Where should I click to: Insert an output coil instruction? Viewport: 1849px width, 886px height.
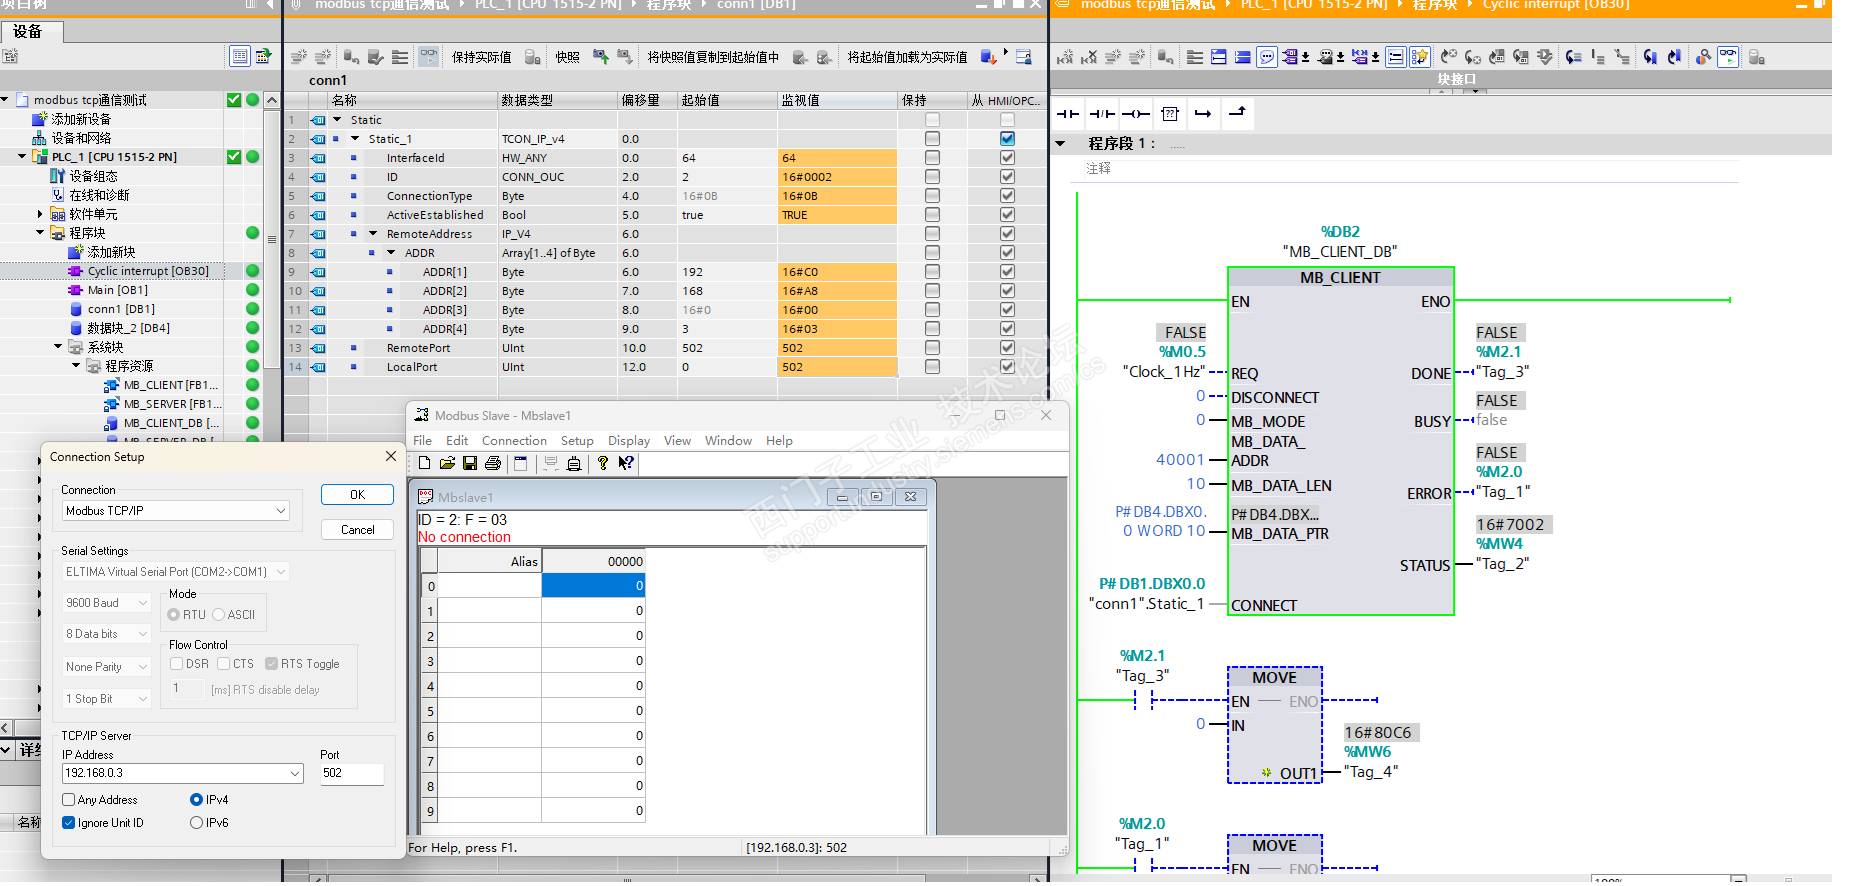tap(1135, 114)
